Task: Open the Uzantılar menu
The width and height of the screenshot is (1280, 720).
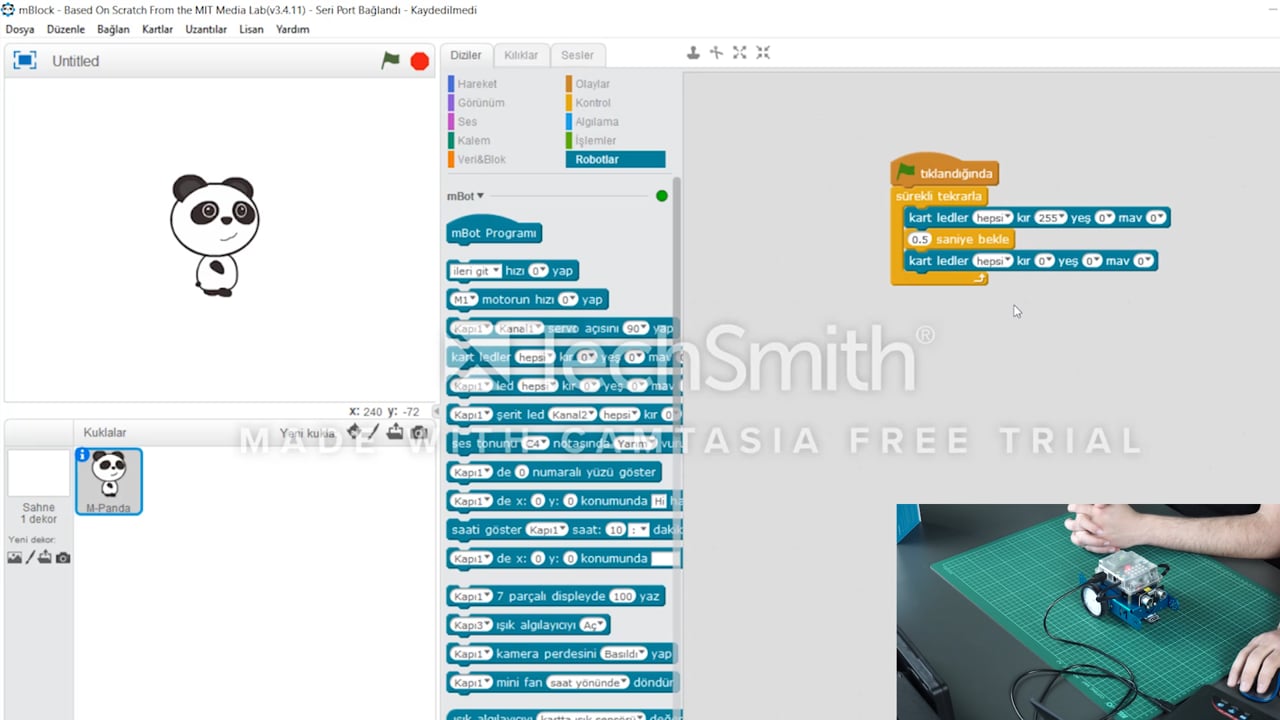Action: pos(206,29)
